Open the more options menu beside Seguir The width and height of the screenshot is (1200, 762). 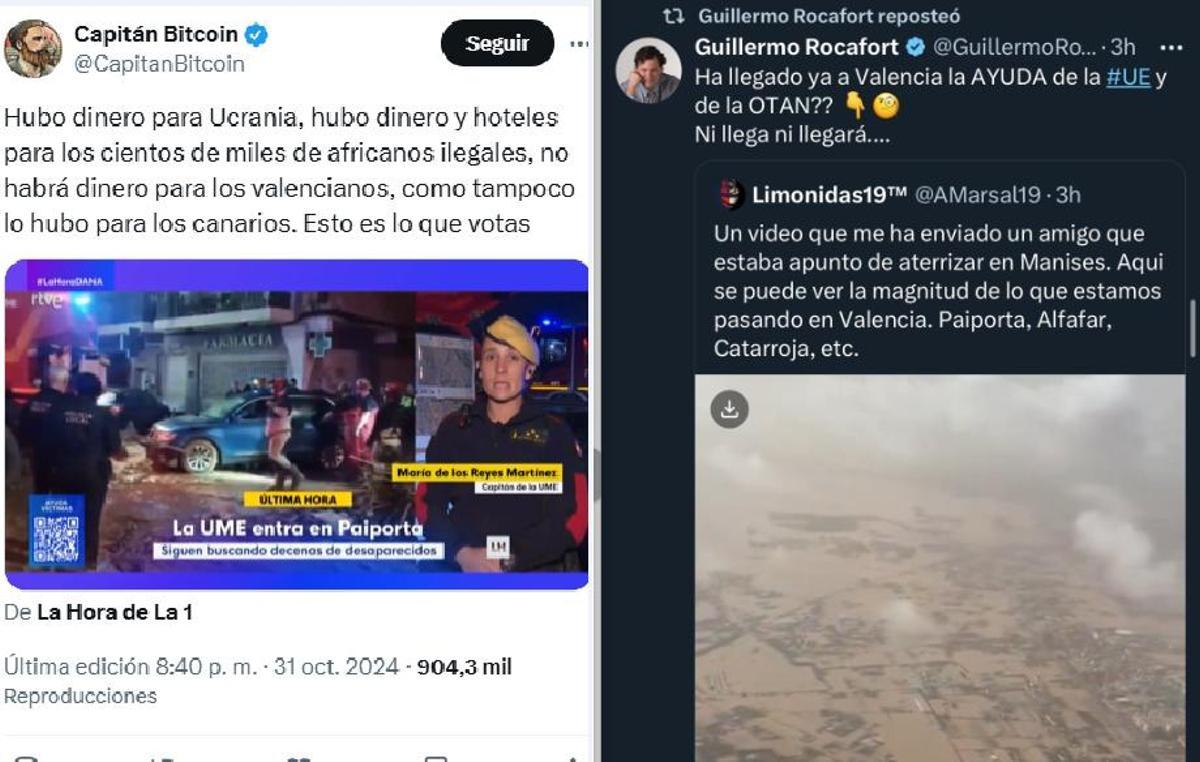[x=579, y=44]
